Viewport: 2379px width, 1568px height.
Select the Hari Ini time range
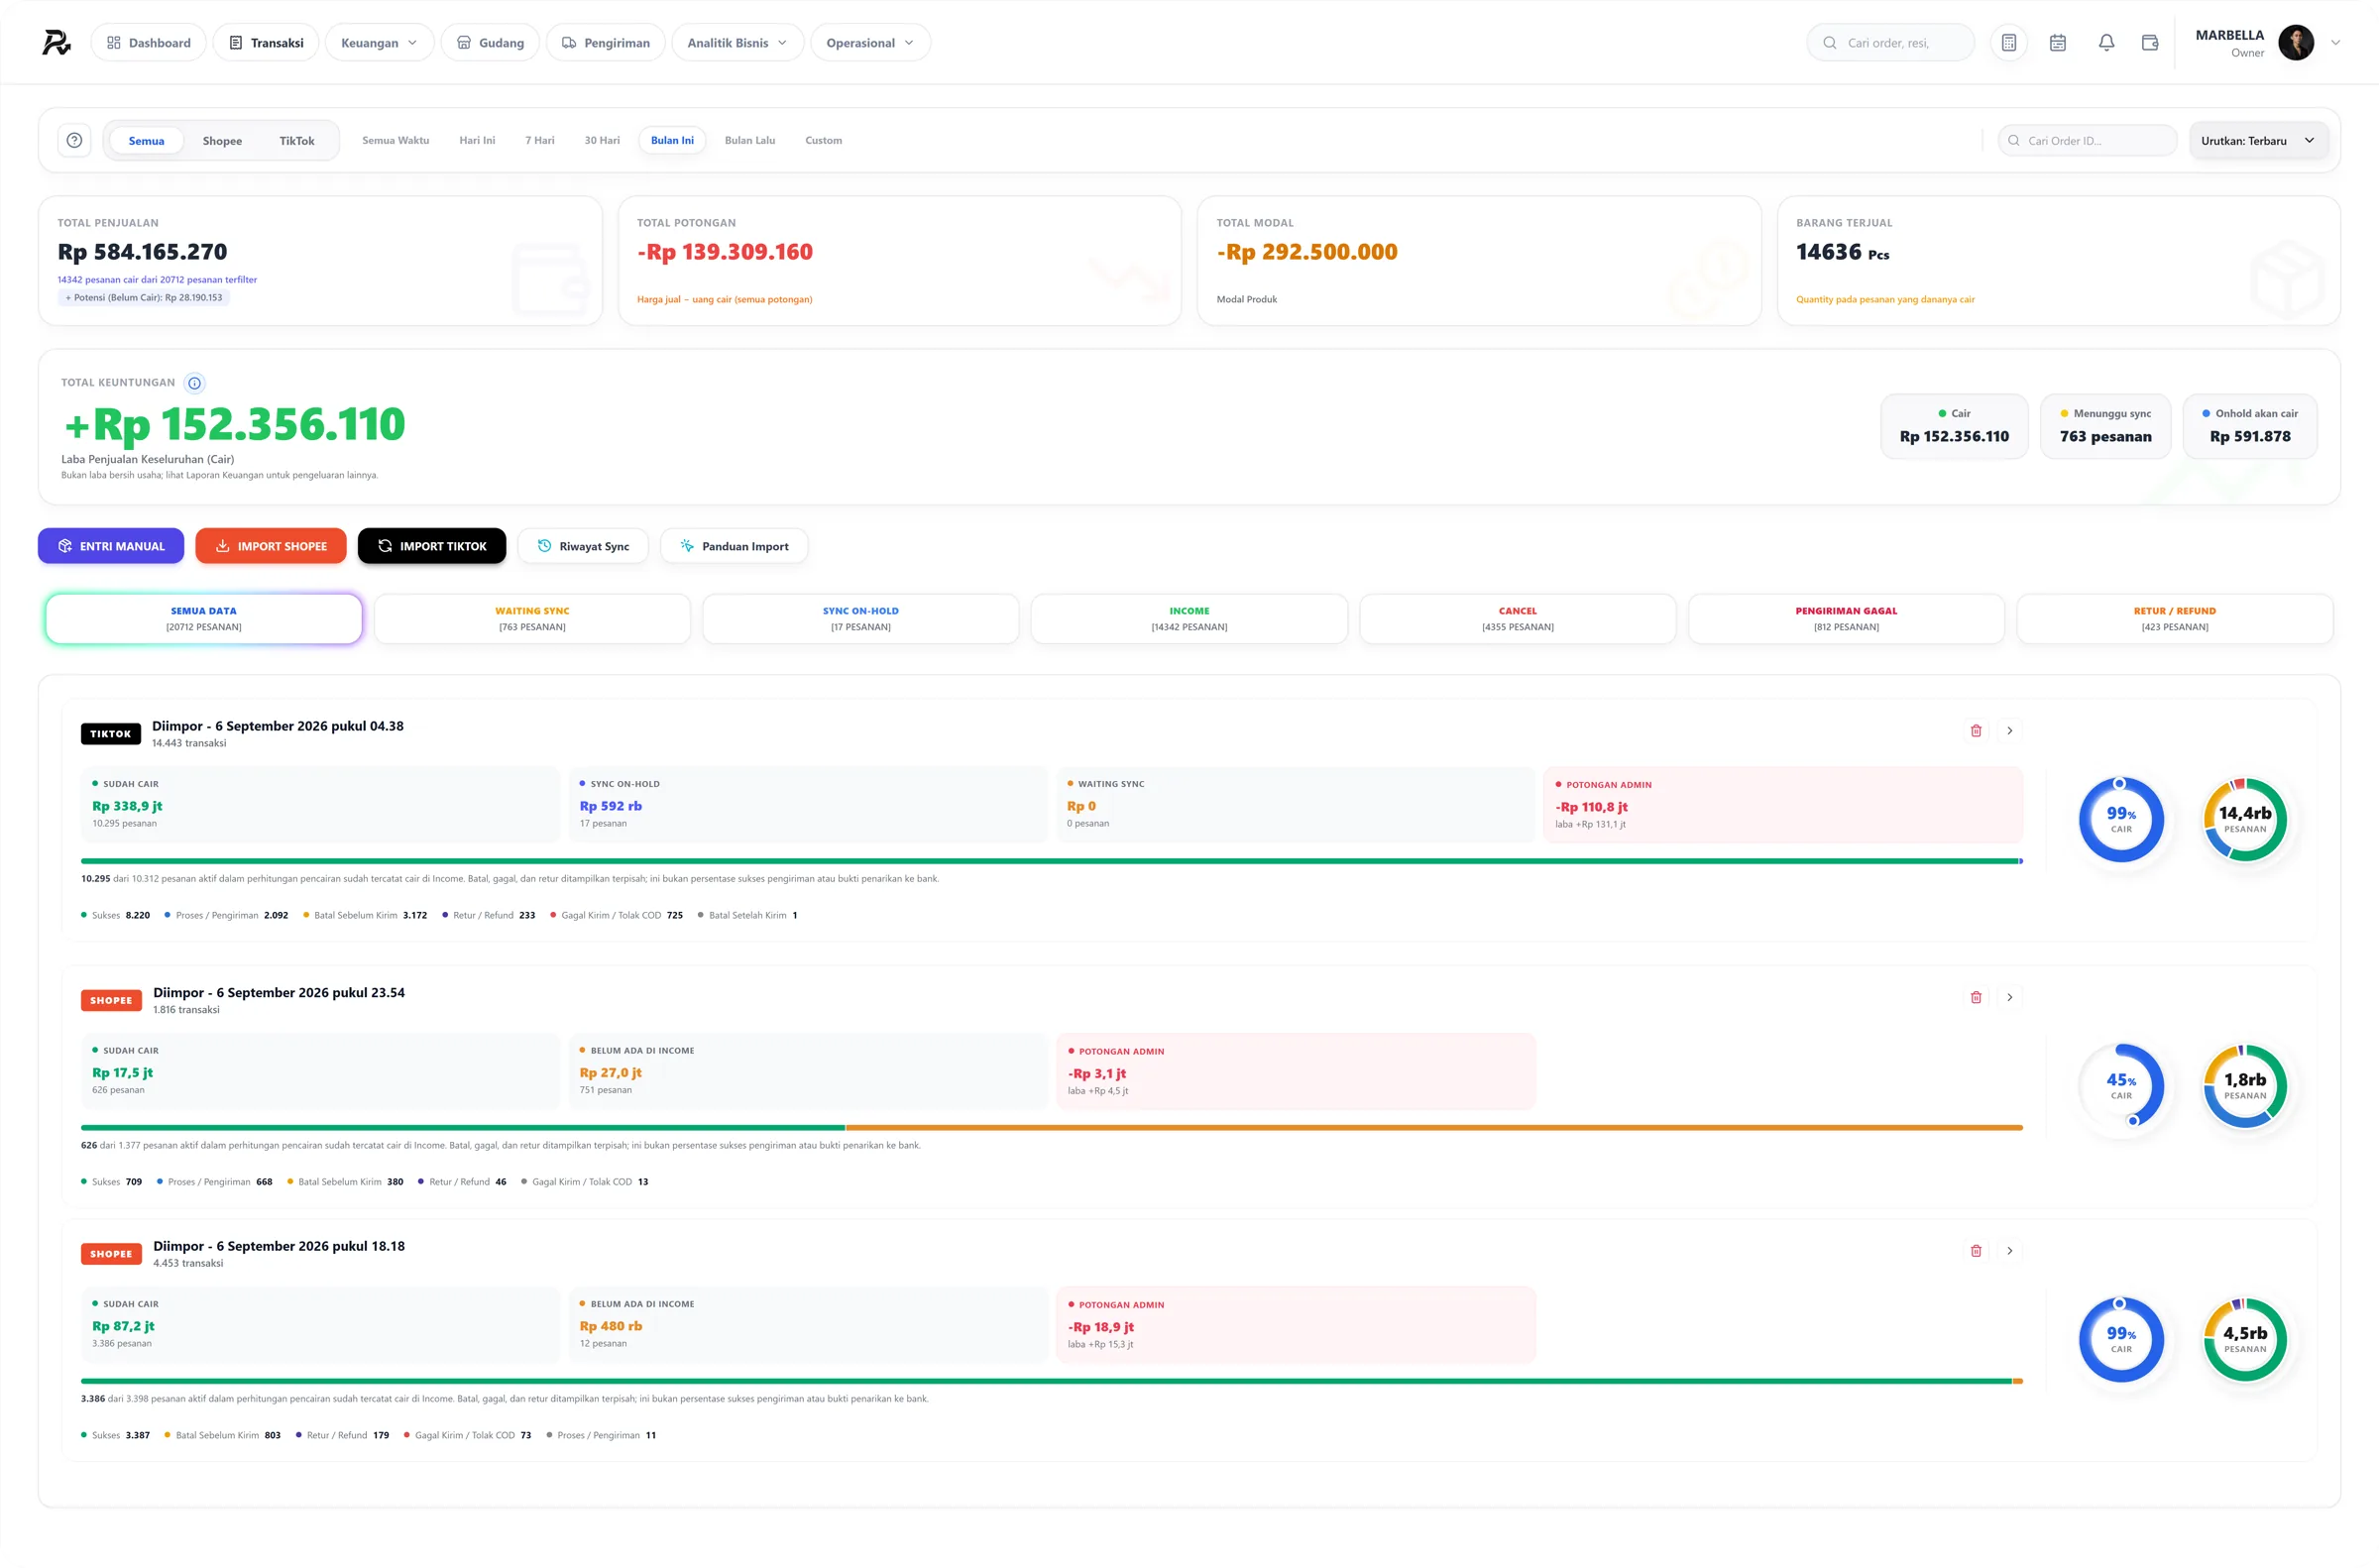477,140
